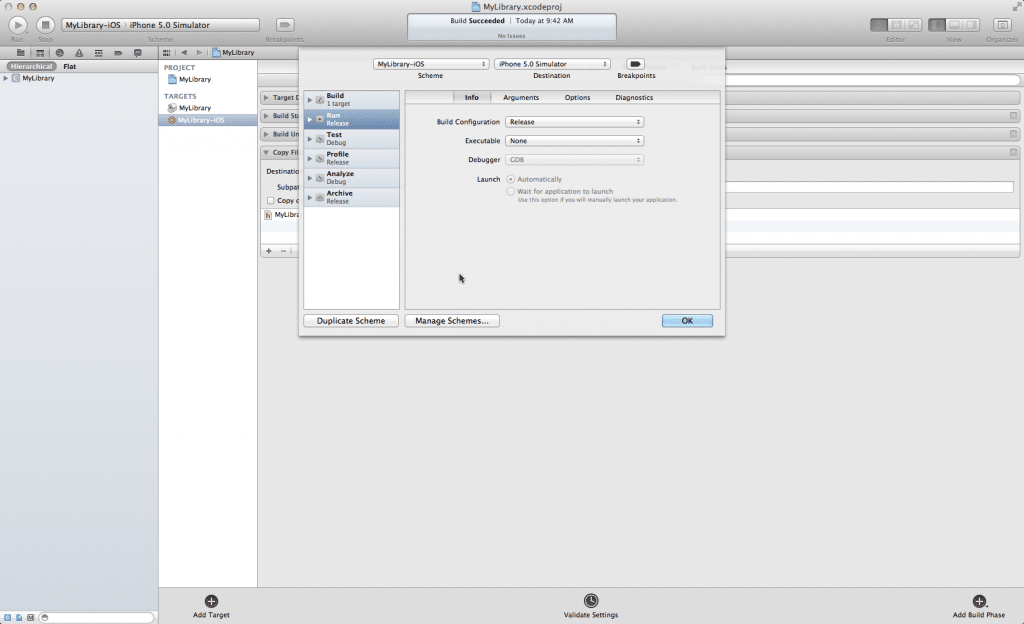Open the Debugger GDB dropdown

point(575,160)
